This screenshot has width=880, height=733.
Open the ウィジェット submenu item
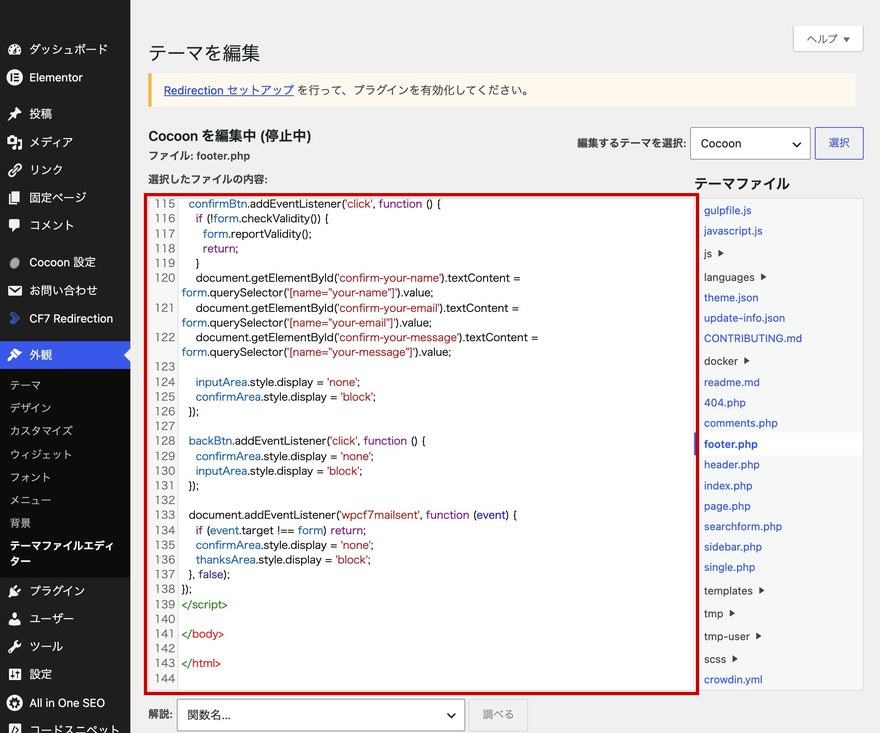pyautogui.click(x=41, y=454)
